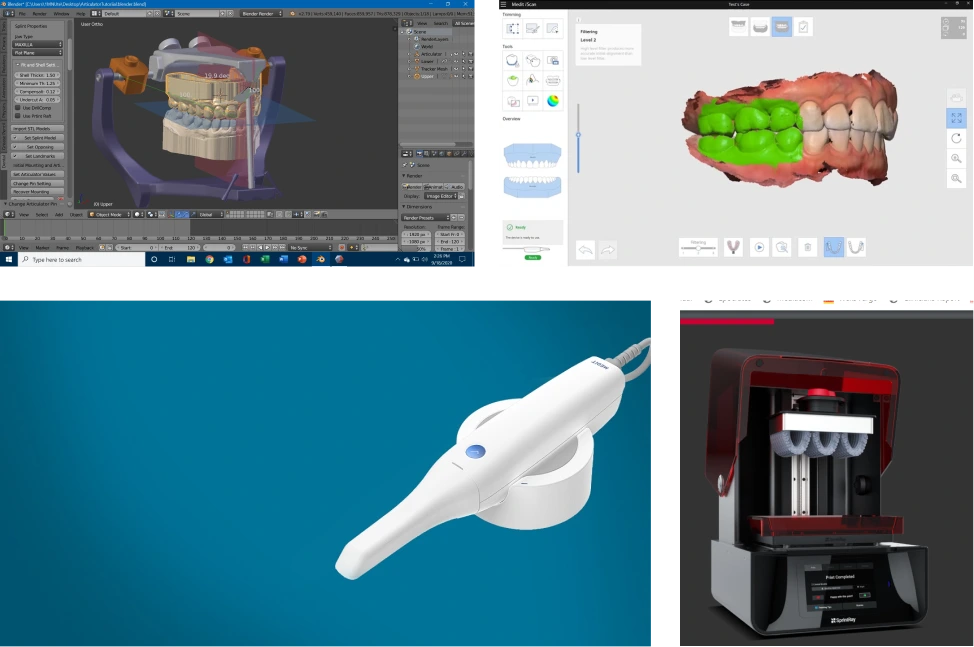Switch to the upper jaw scan stage in Medit
This screenshot has height=647, width=974.
(x=738, y=27)
